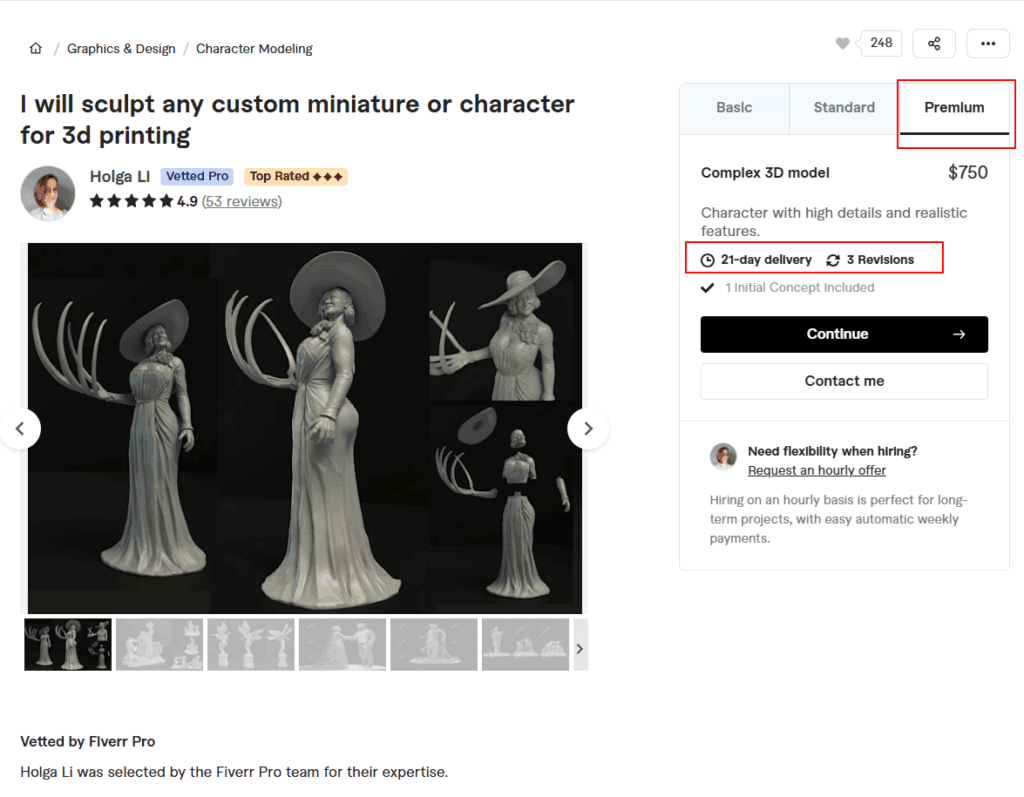This screenshot has height=797, width=1024.
Task: Click the clock icon beside 21-day delivery
Action: click(x=707, y=259)
